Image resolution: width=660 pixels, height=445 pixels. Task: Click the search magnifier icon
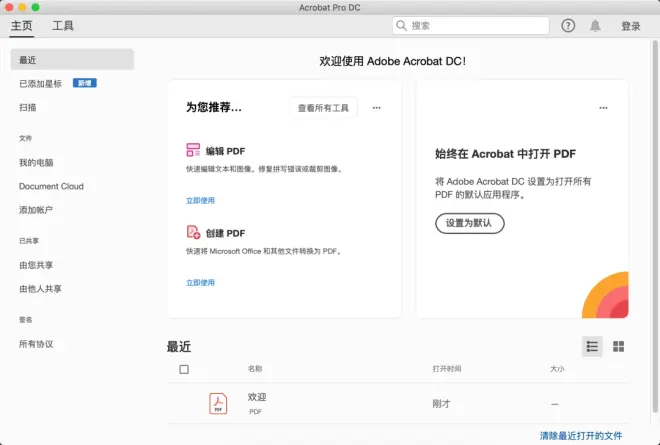(401, 26)
